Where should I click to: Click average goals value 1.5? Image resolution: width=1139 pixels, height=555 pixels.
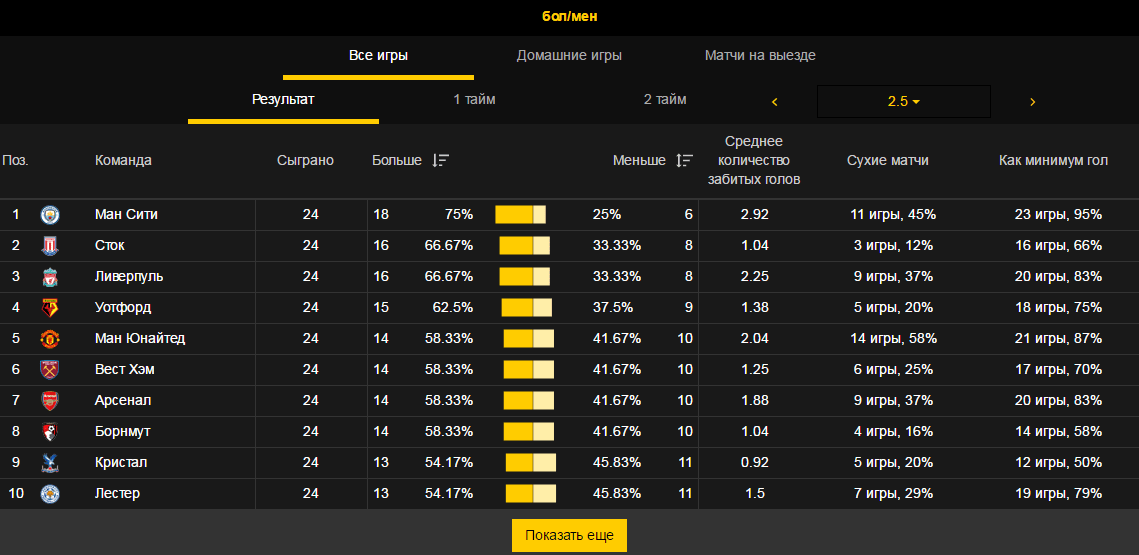click(x=755, y=494)
